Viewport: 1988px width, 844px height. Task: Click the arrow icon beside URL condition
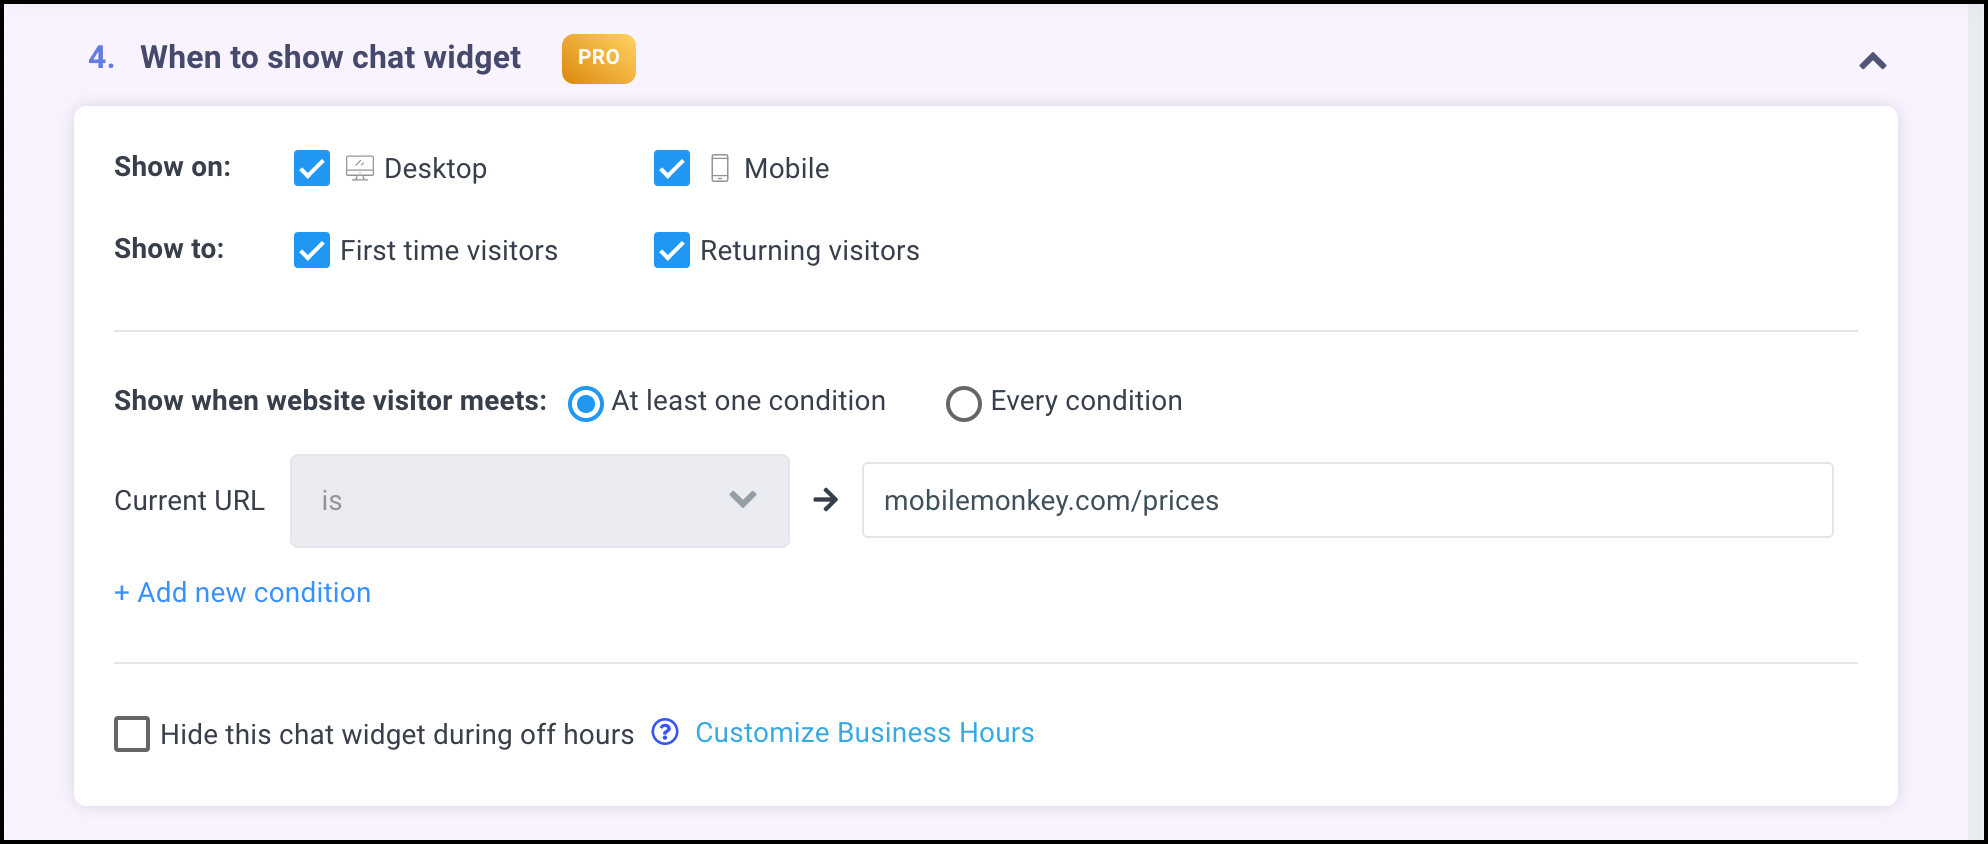826,500
